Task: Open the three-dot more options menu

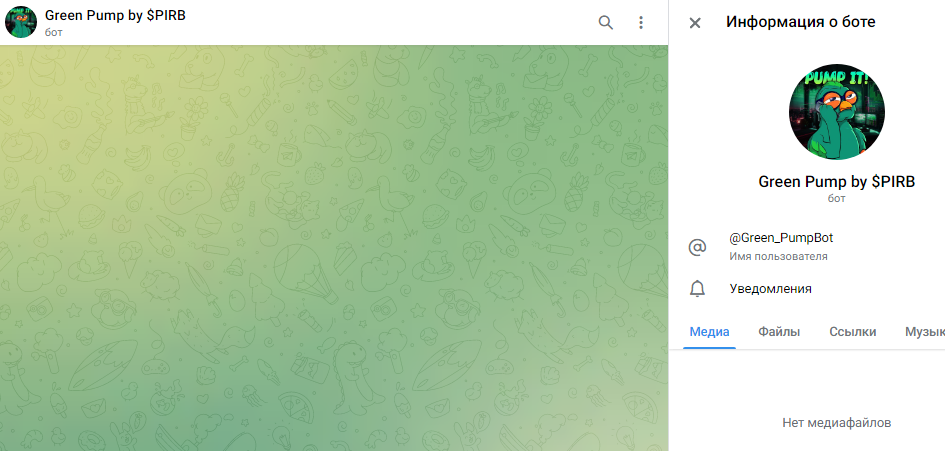Action: (x=641, y=23)
